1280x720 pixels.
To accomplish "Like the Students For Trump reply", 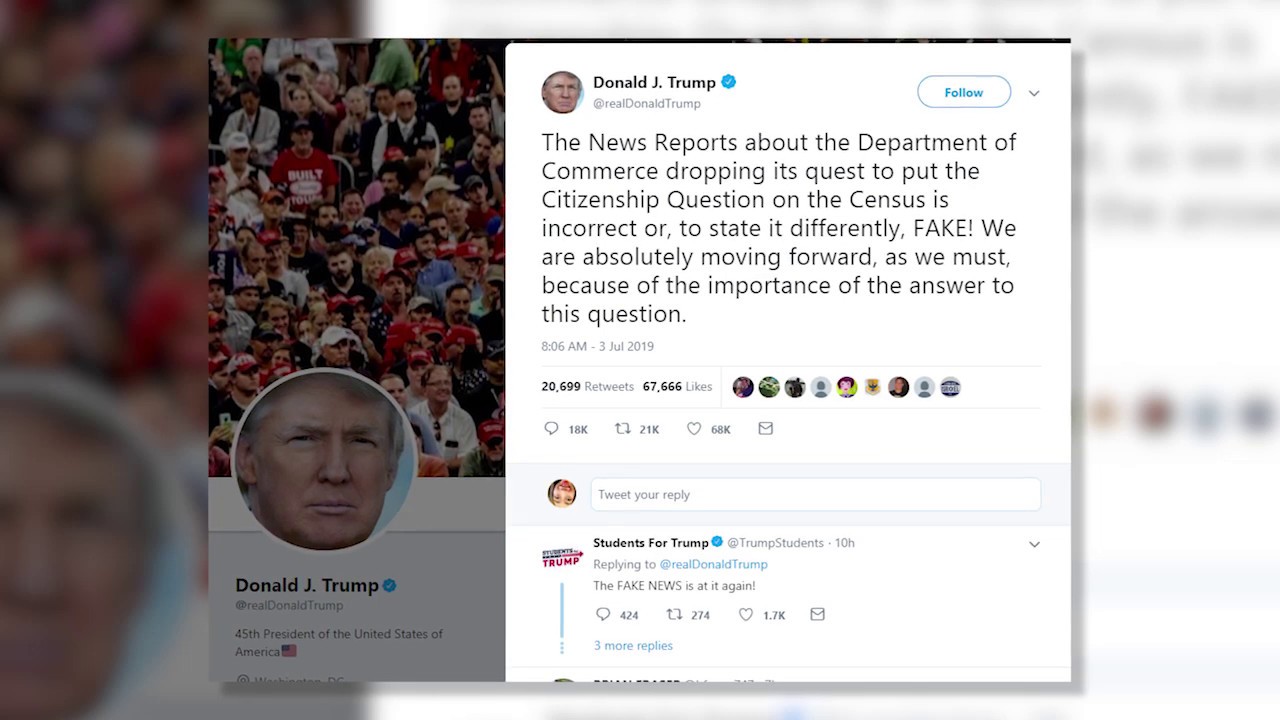I will point(746,614).
